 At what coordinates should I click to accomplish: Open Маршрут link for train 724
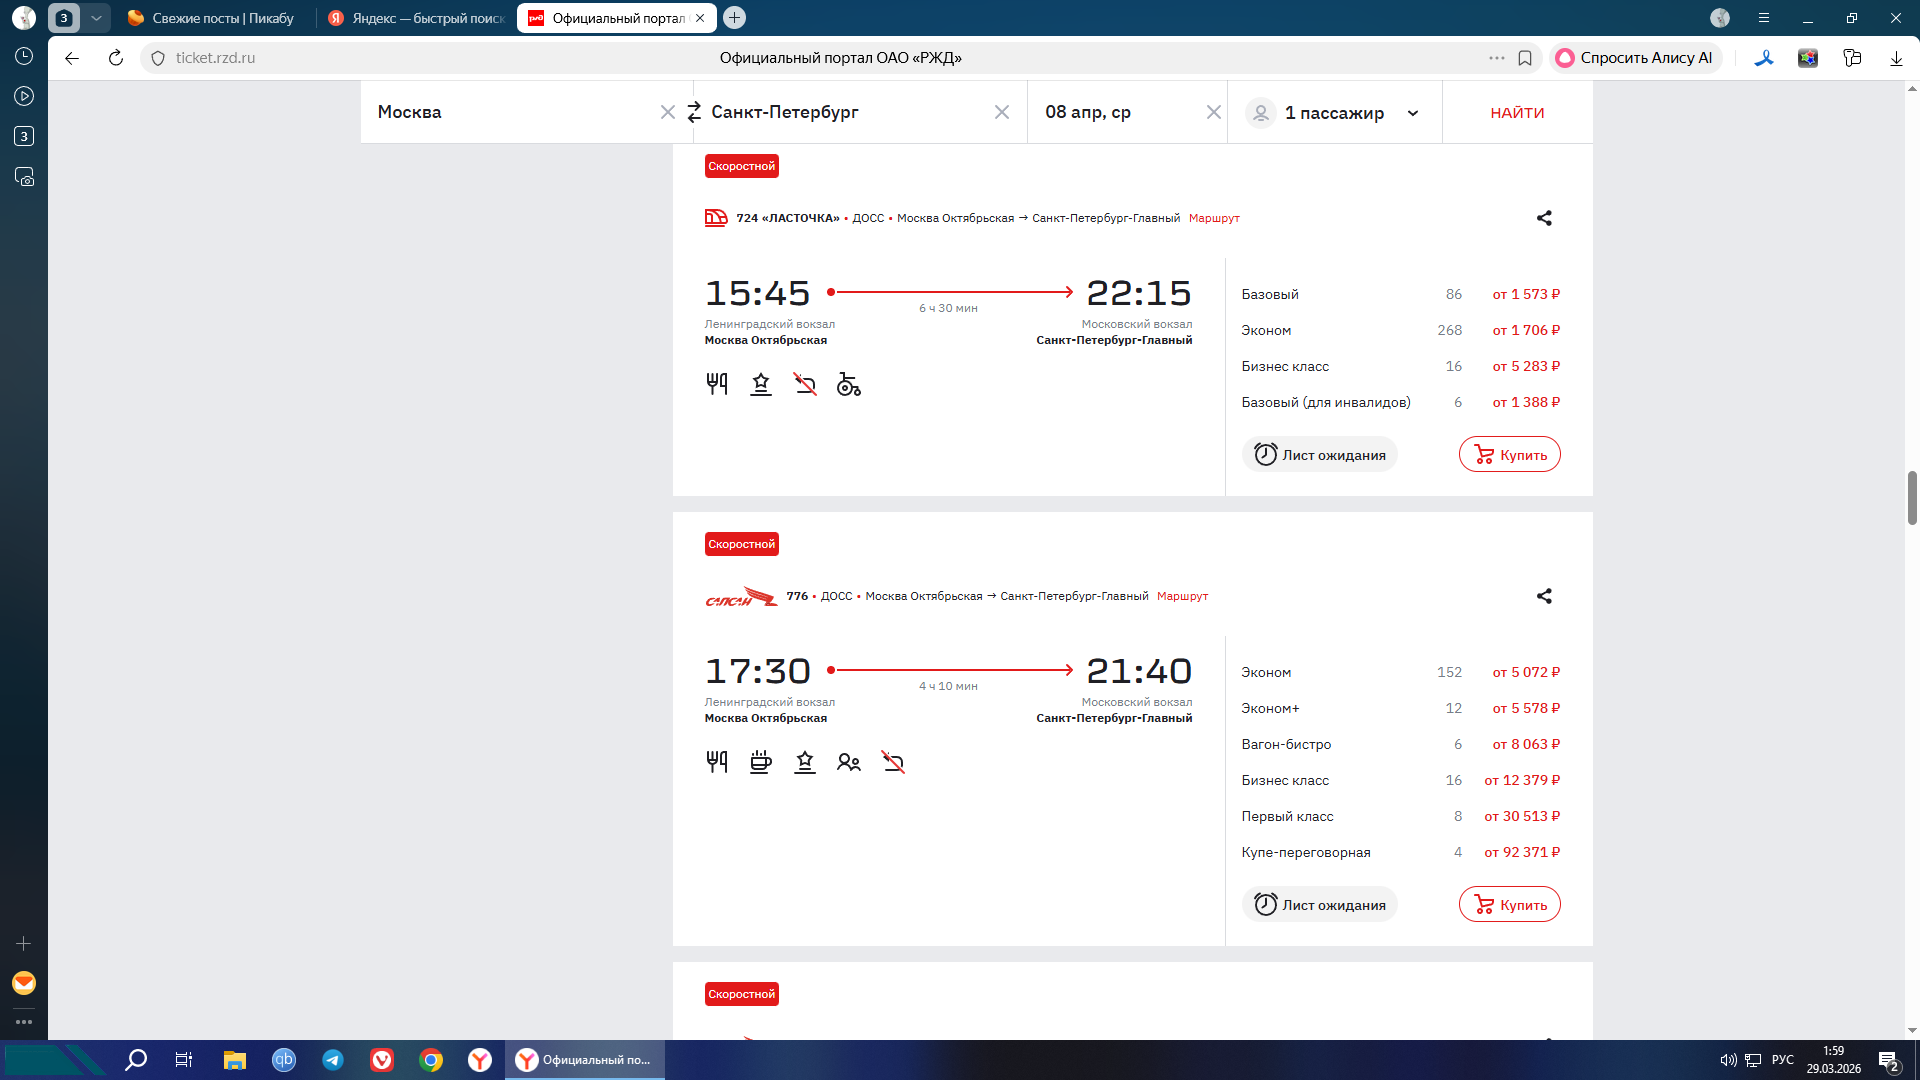pyautogui.click(x=1214, y=218)
